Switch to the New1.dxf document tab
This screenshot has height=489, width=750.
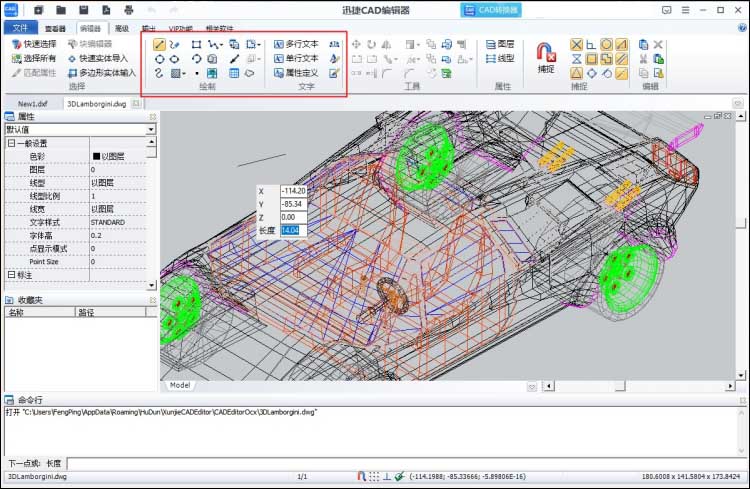[x=33, y=103]
